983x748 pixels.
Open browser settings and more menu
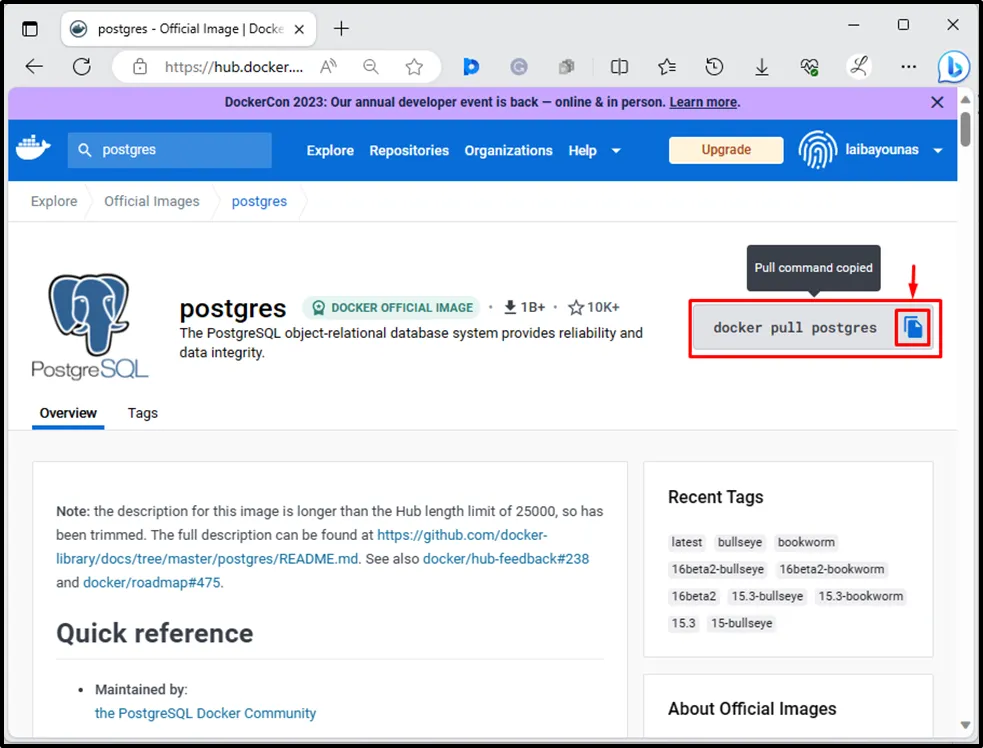pos(908,67)
